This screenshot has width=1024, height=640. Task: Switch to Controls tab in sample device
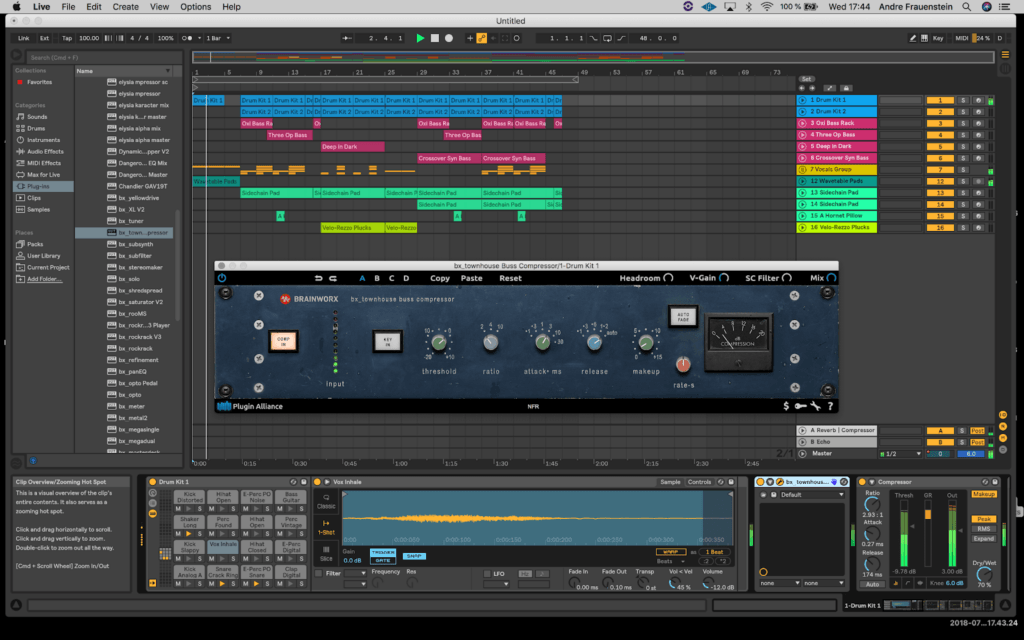pos(699,482)
